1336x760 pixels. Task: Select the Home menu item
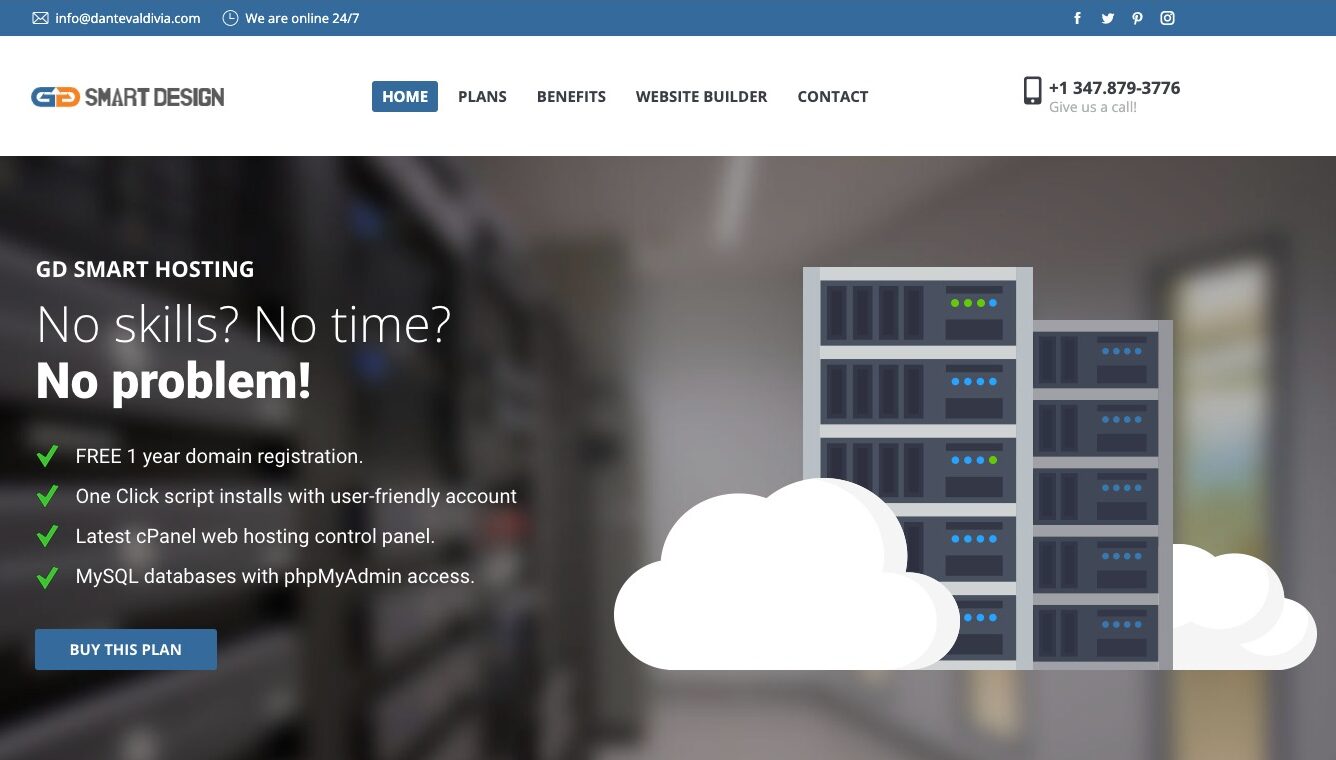click(405, 96)
